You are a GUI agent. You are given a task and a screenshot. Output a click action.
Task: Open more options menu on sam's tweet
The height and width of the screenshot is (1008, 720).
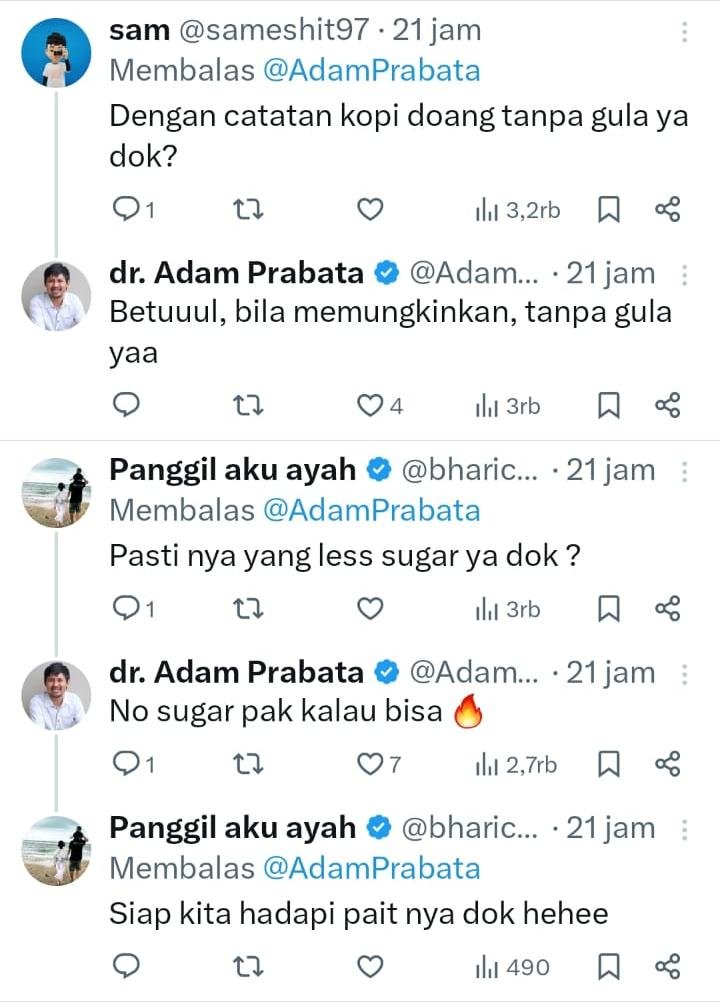click(684, 32)
